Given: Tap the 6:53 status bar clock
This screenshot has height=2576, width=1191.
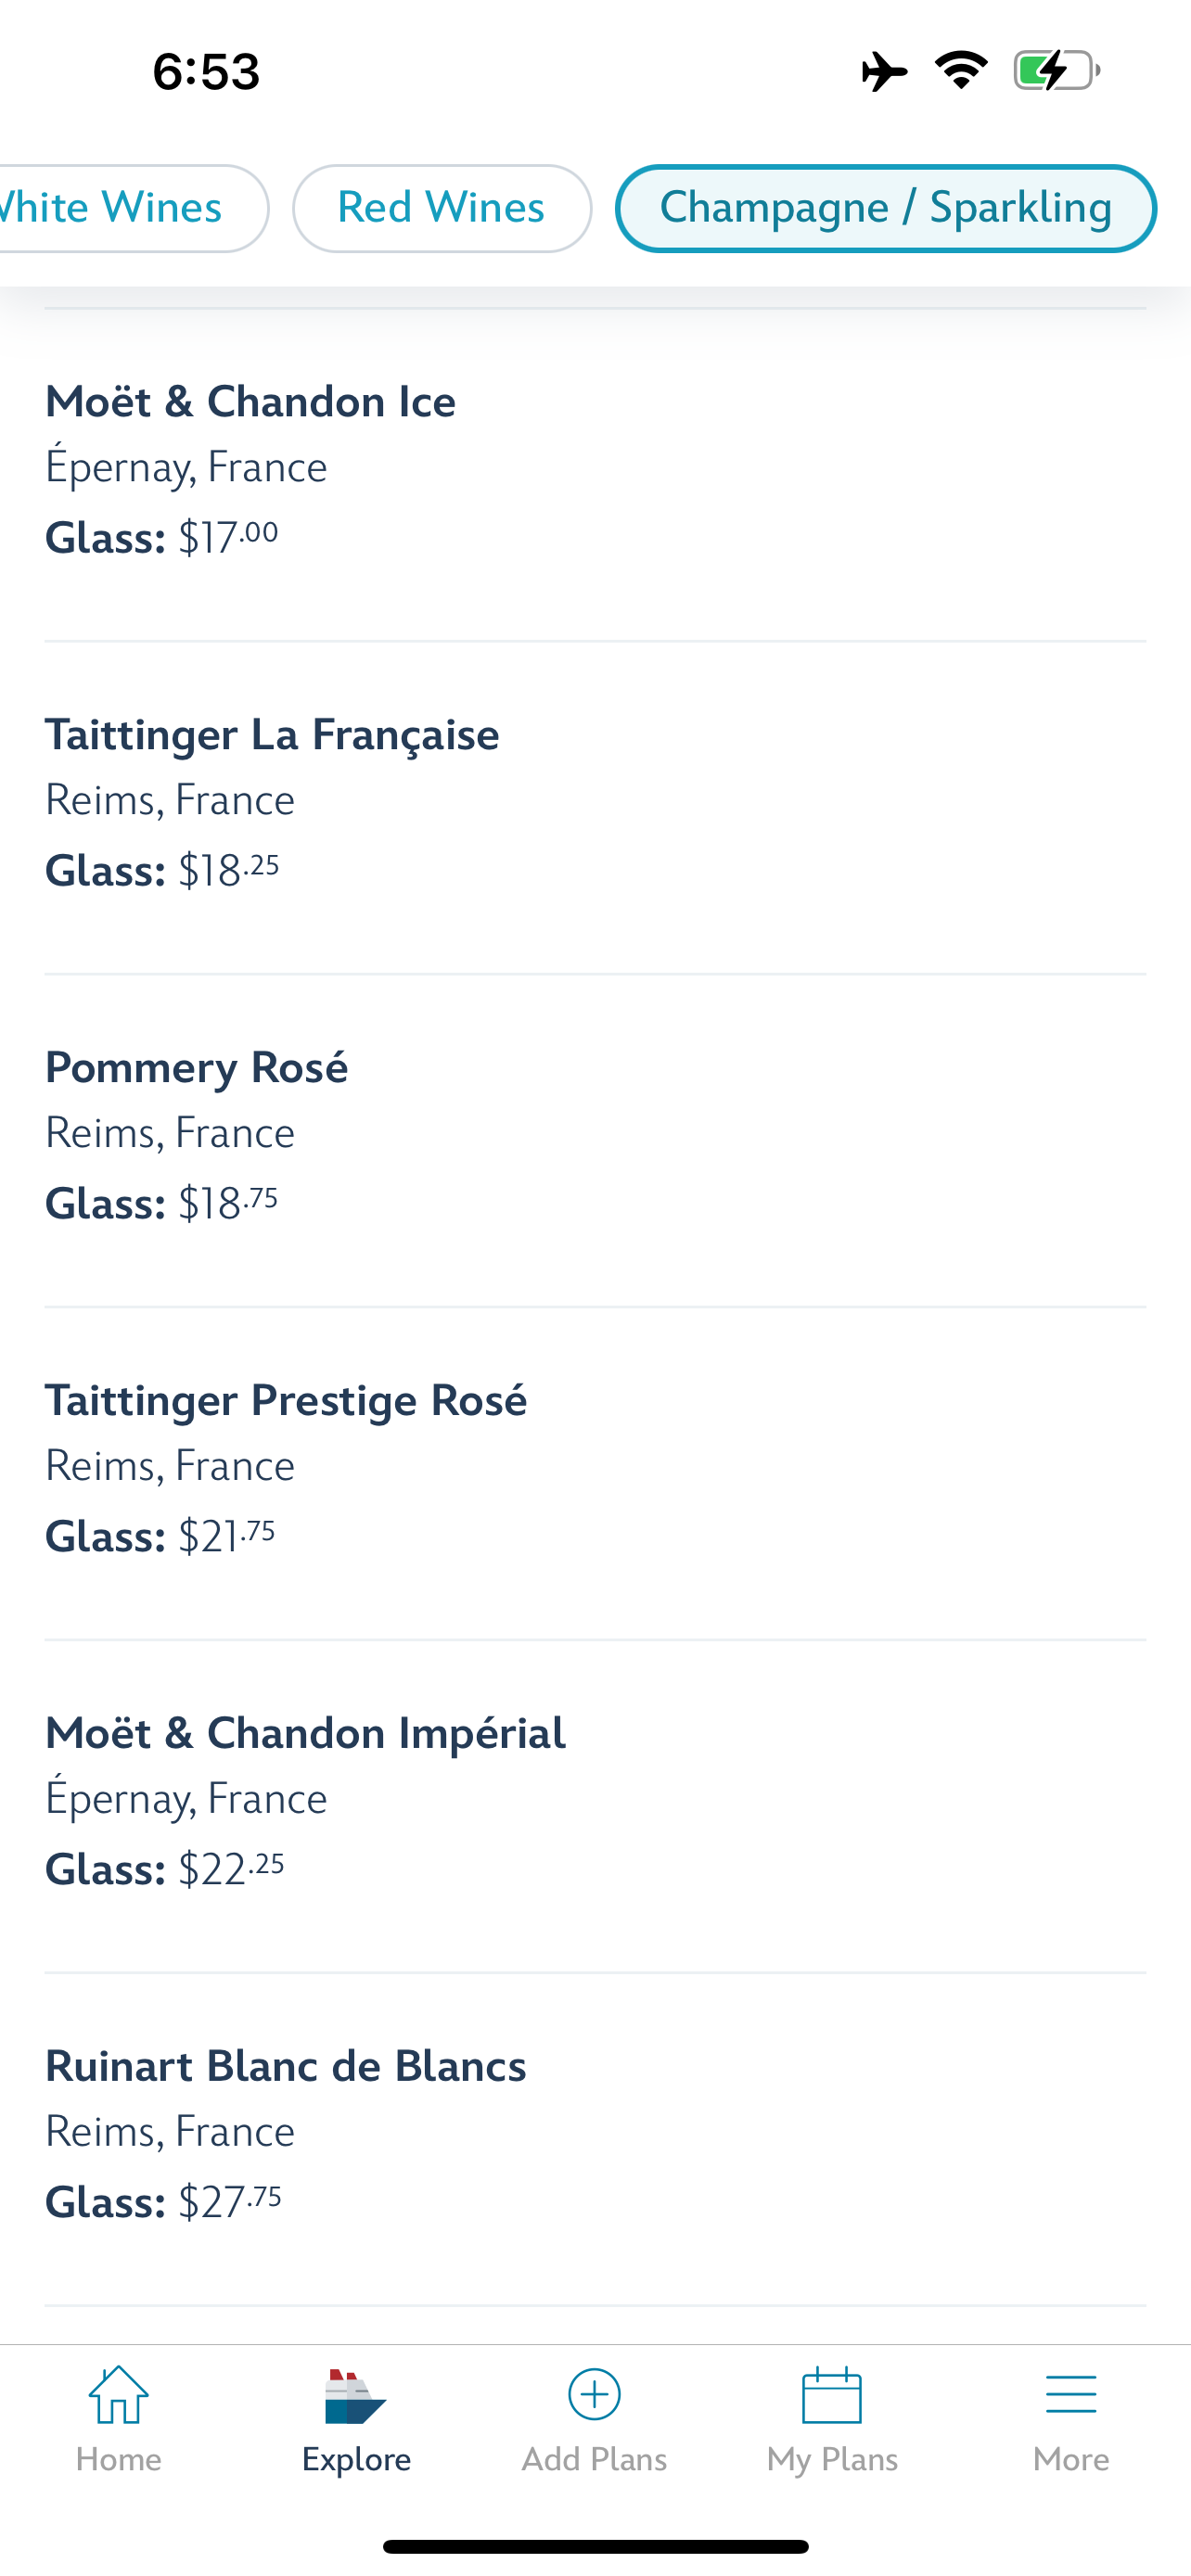Looking at the screenshot, I should click(x=206, y=72).
